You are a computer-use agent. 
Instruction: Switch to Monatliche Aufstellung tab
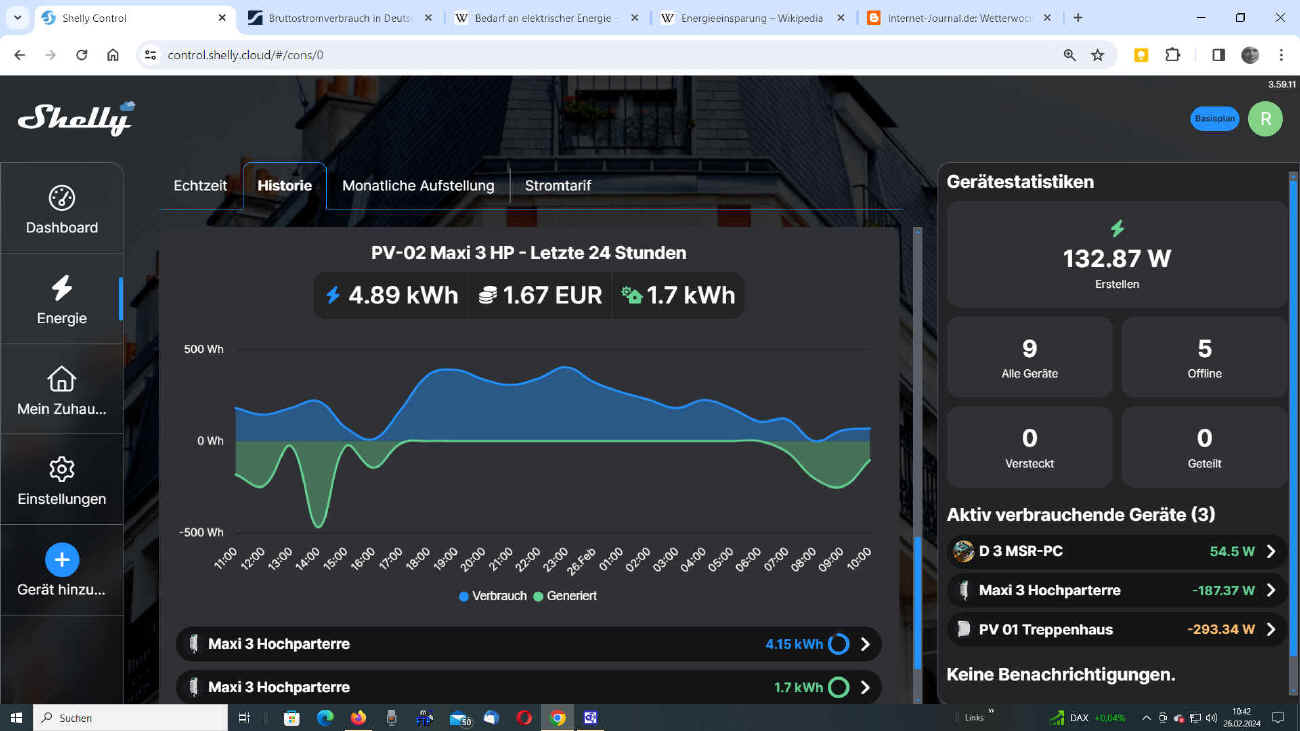point(418,186)
